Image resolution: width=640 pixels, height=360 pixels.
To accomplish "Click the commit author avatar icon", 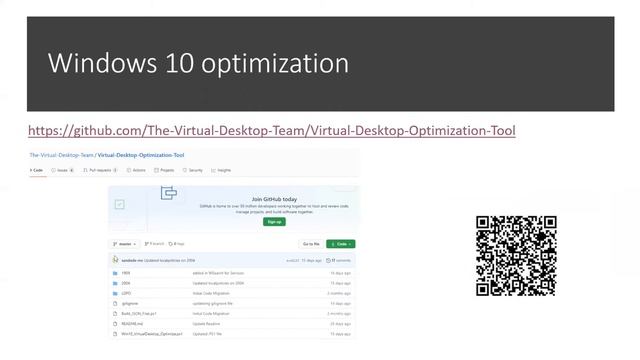I will 116,260.
